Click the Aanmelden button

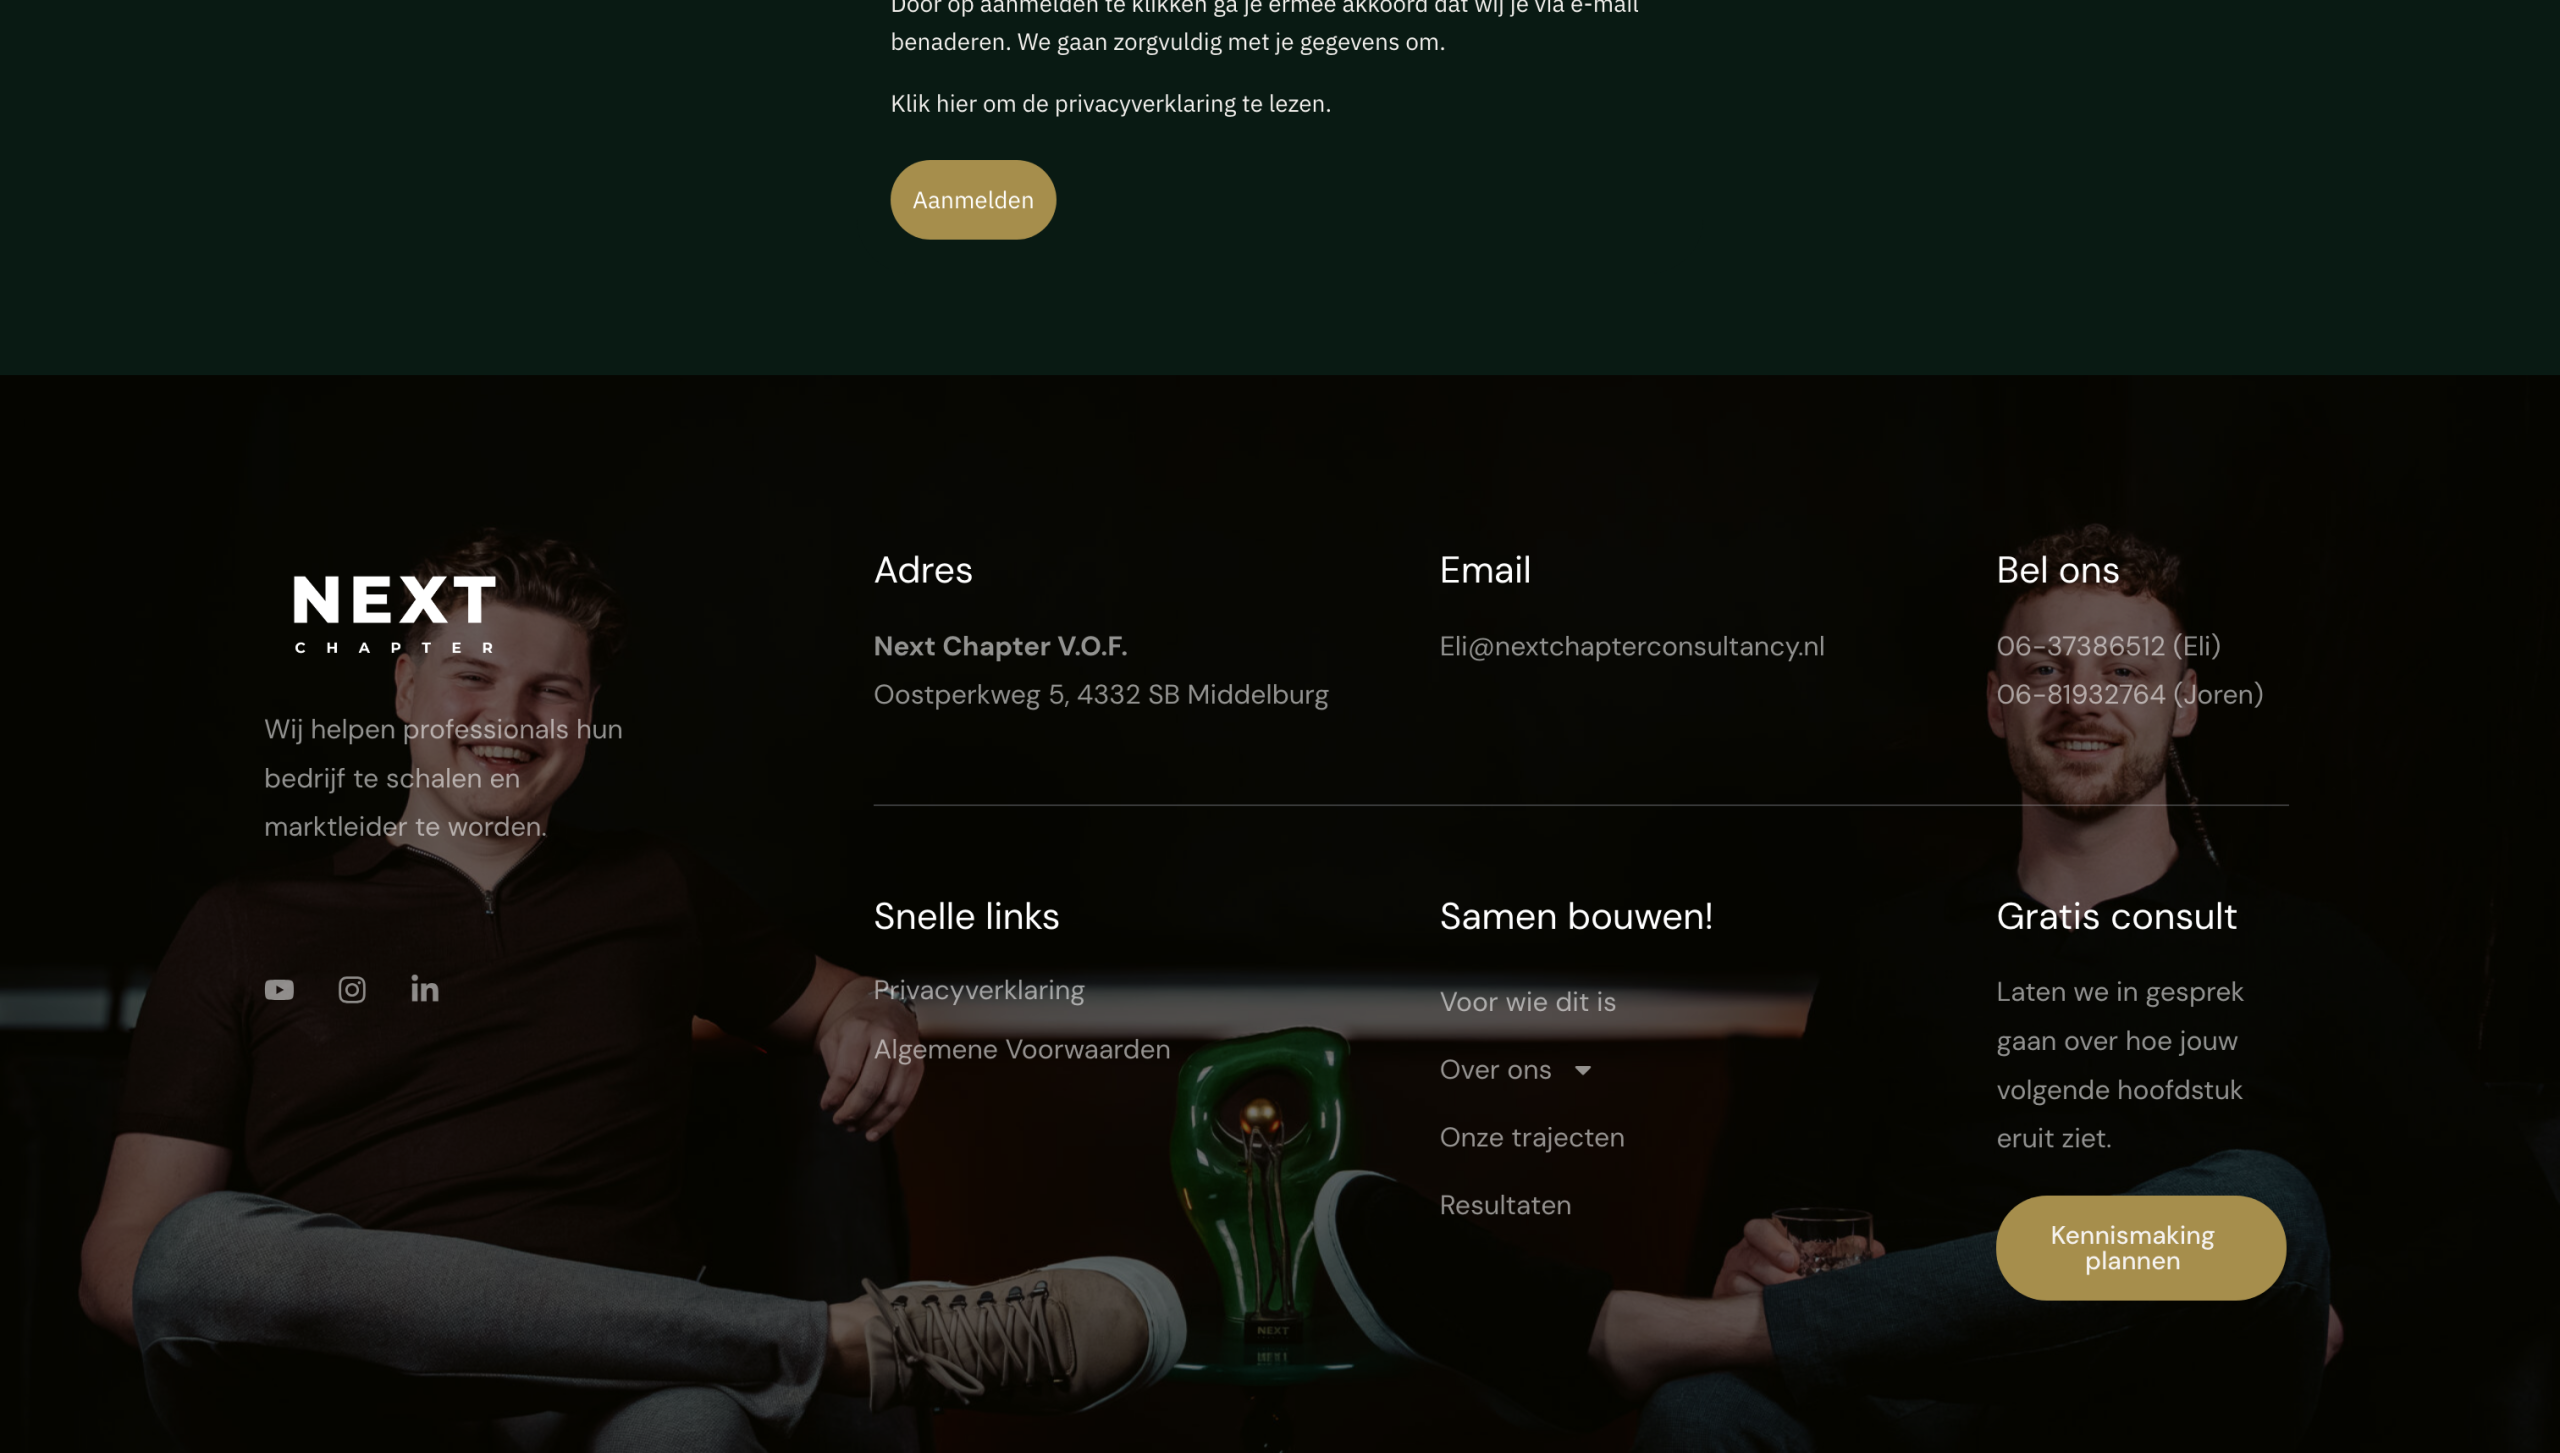pyautogui.click(x=973, y=200)
